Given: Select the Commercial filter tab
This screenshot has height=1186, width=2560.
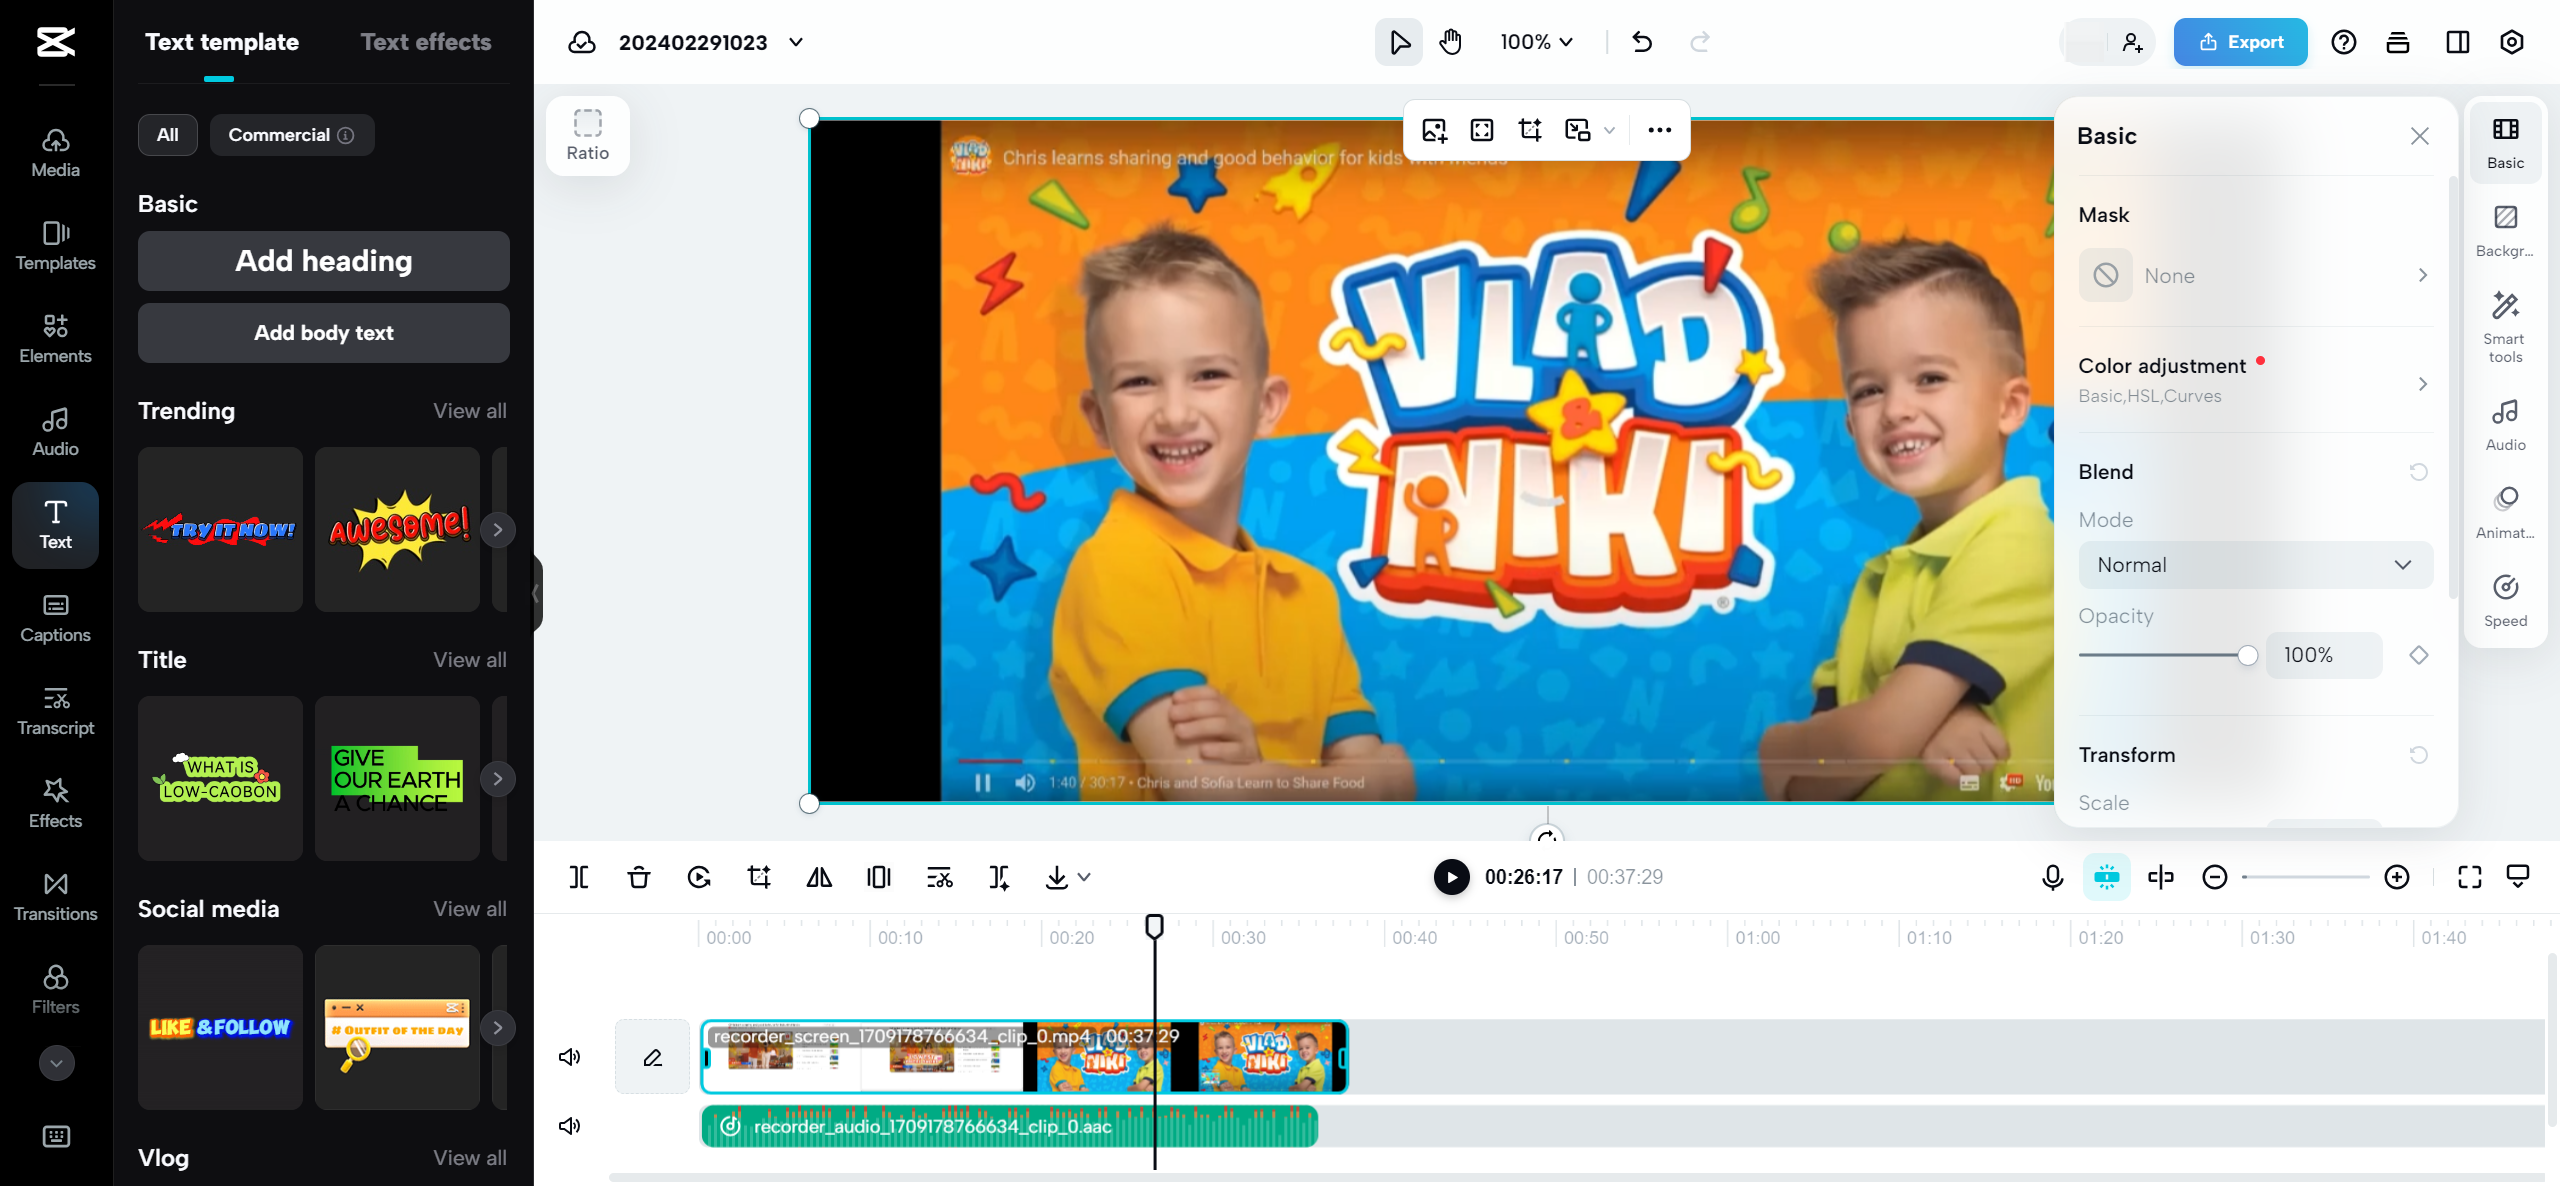Looking at the screenshot, I should pos(287,134).
